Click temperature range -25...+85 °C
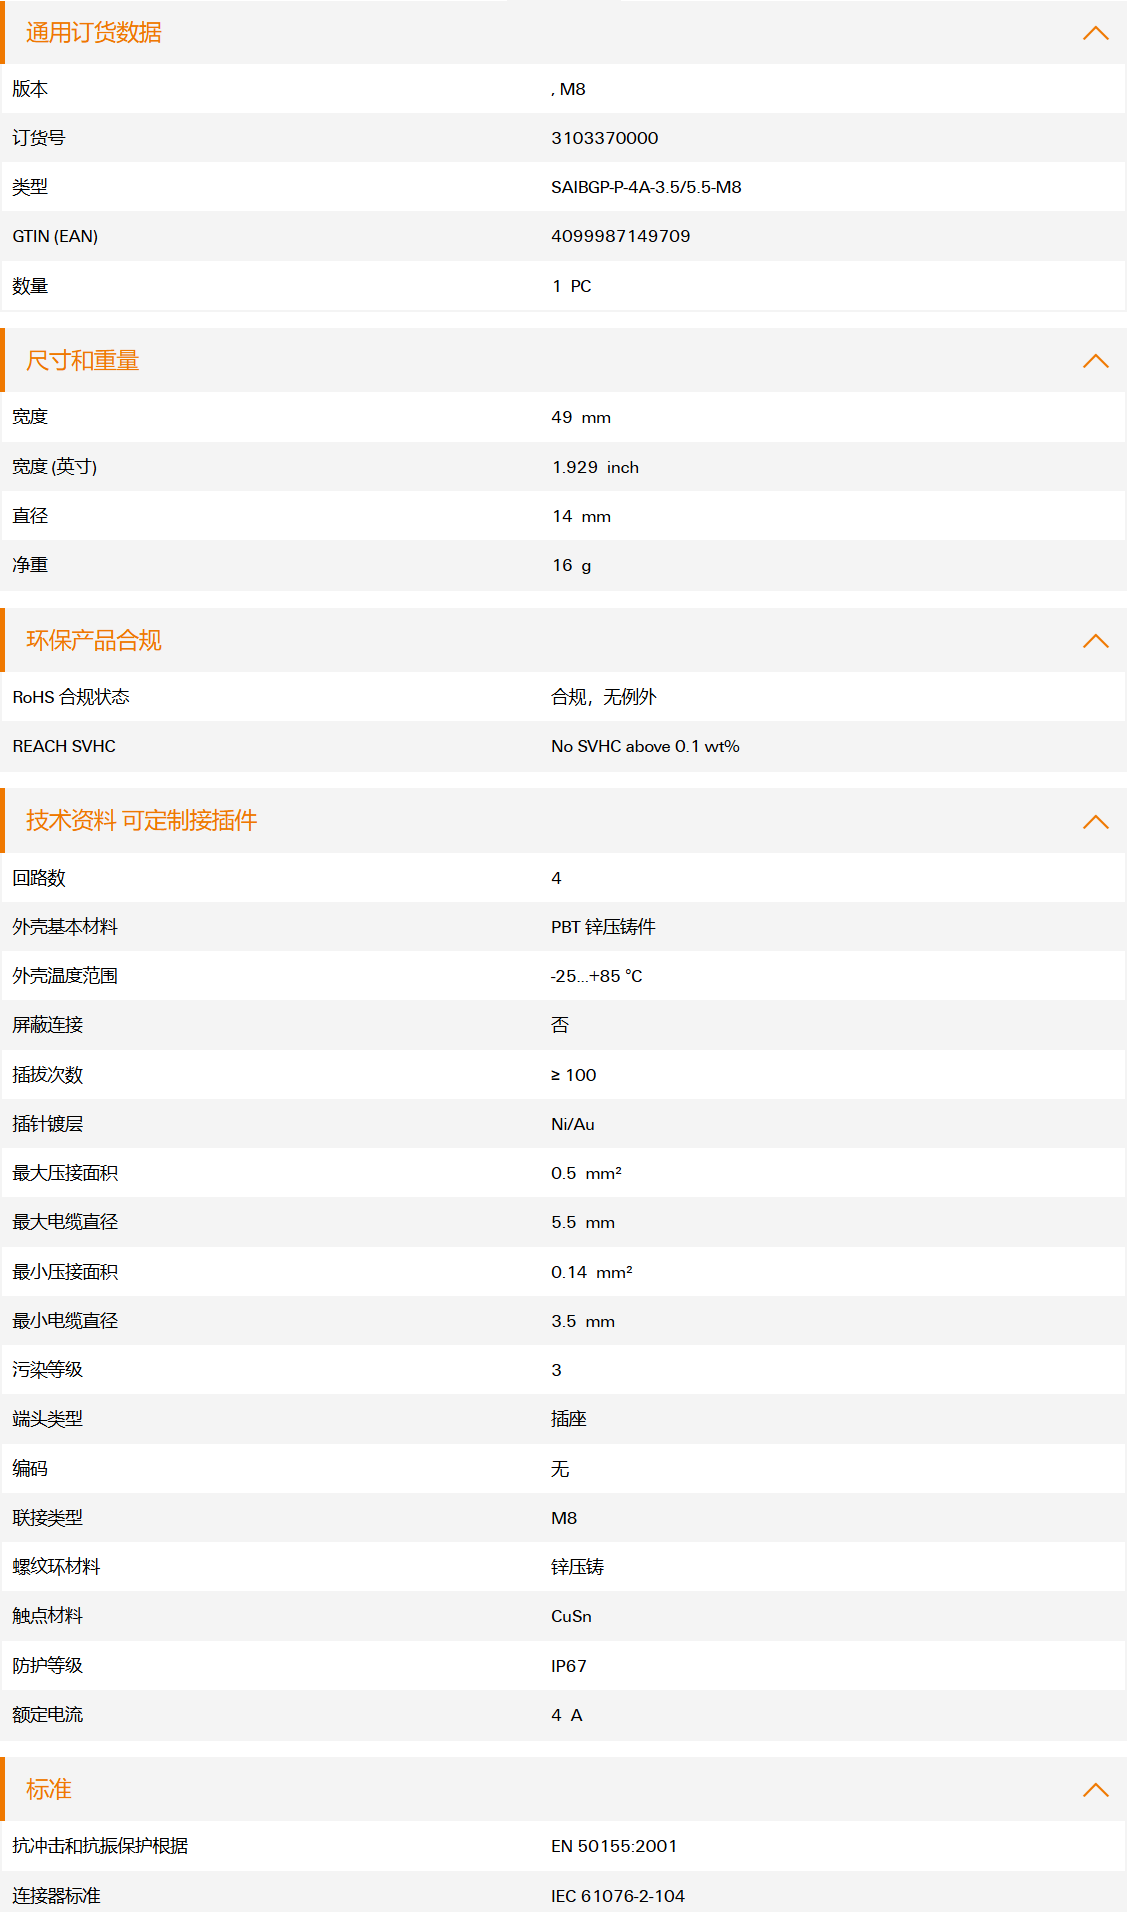 pyautogui.click(x=597, y=976)
